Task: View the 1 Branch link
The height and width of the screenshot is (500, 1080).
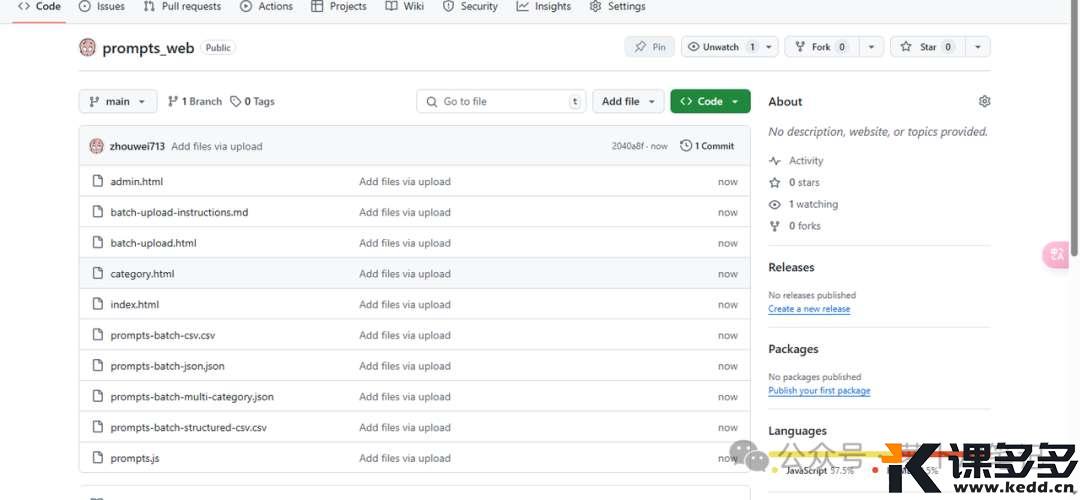Action: point(195,101)
